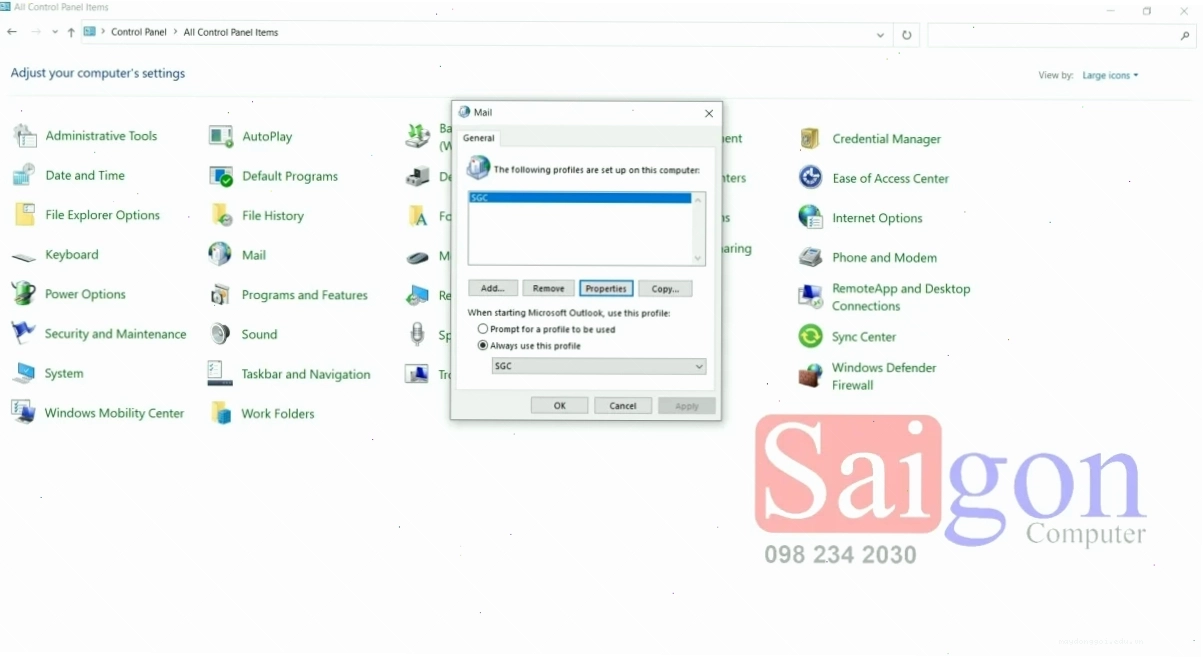1203x658 pixels.
Task: Select Always use this profile option
Action: pos(529,346)
